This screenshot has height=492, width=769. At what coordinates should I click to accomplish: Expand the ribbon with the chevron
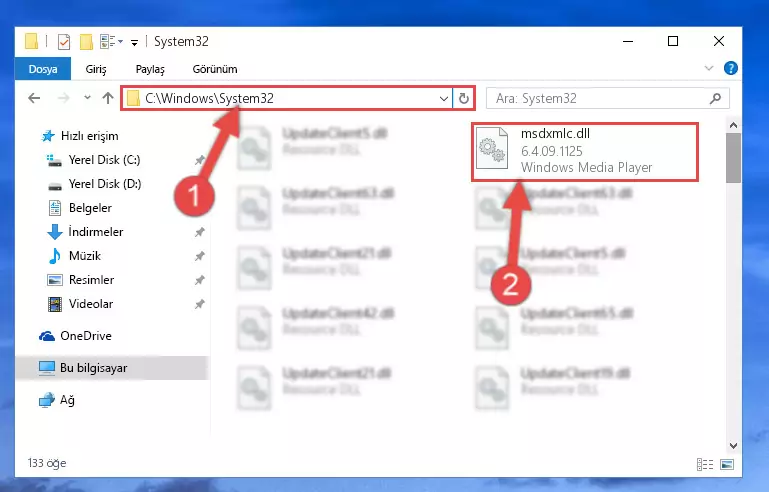pos(709,68)
